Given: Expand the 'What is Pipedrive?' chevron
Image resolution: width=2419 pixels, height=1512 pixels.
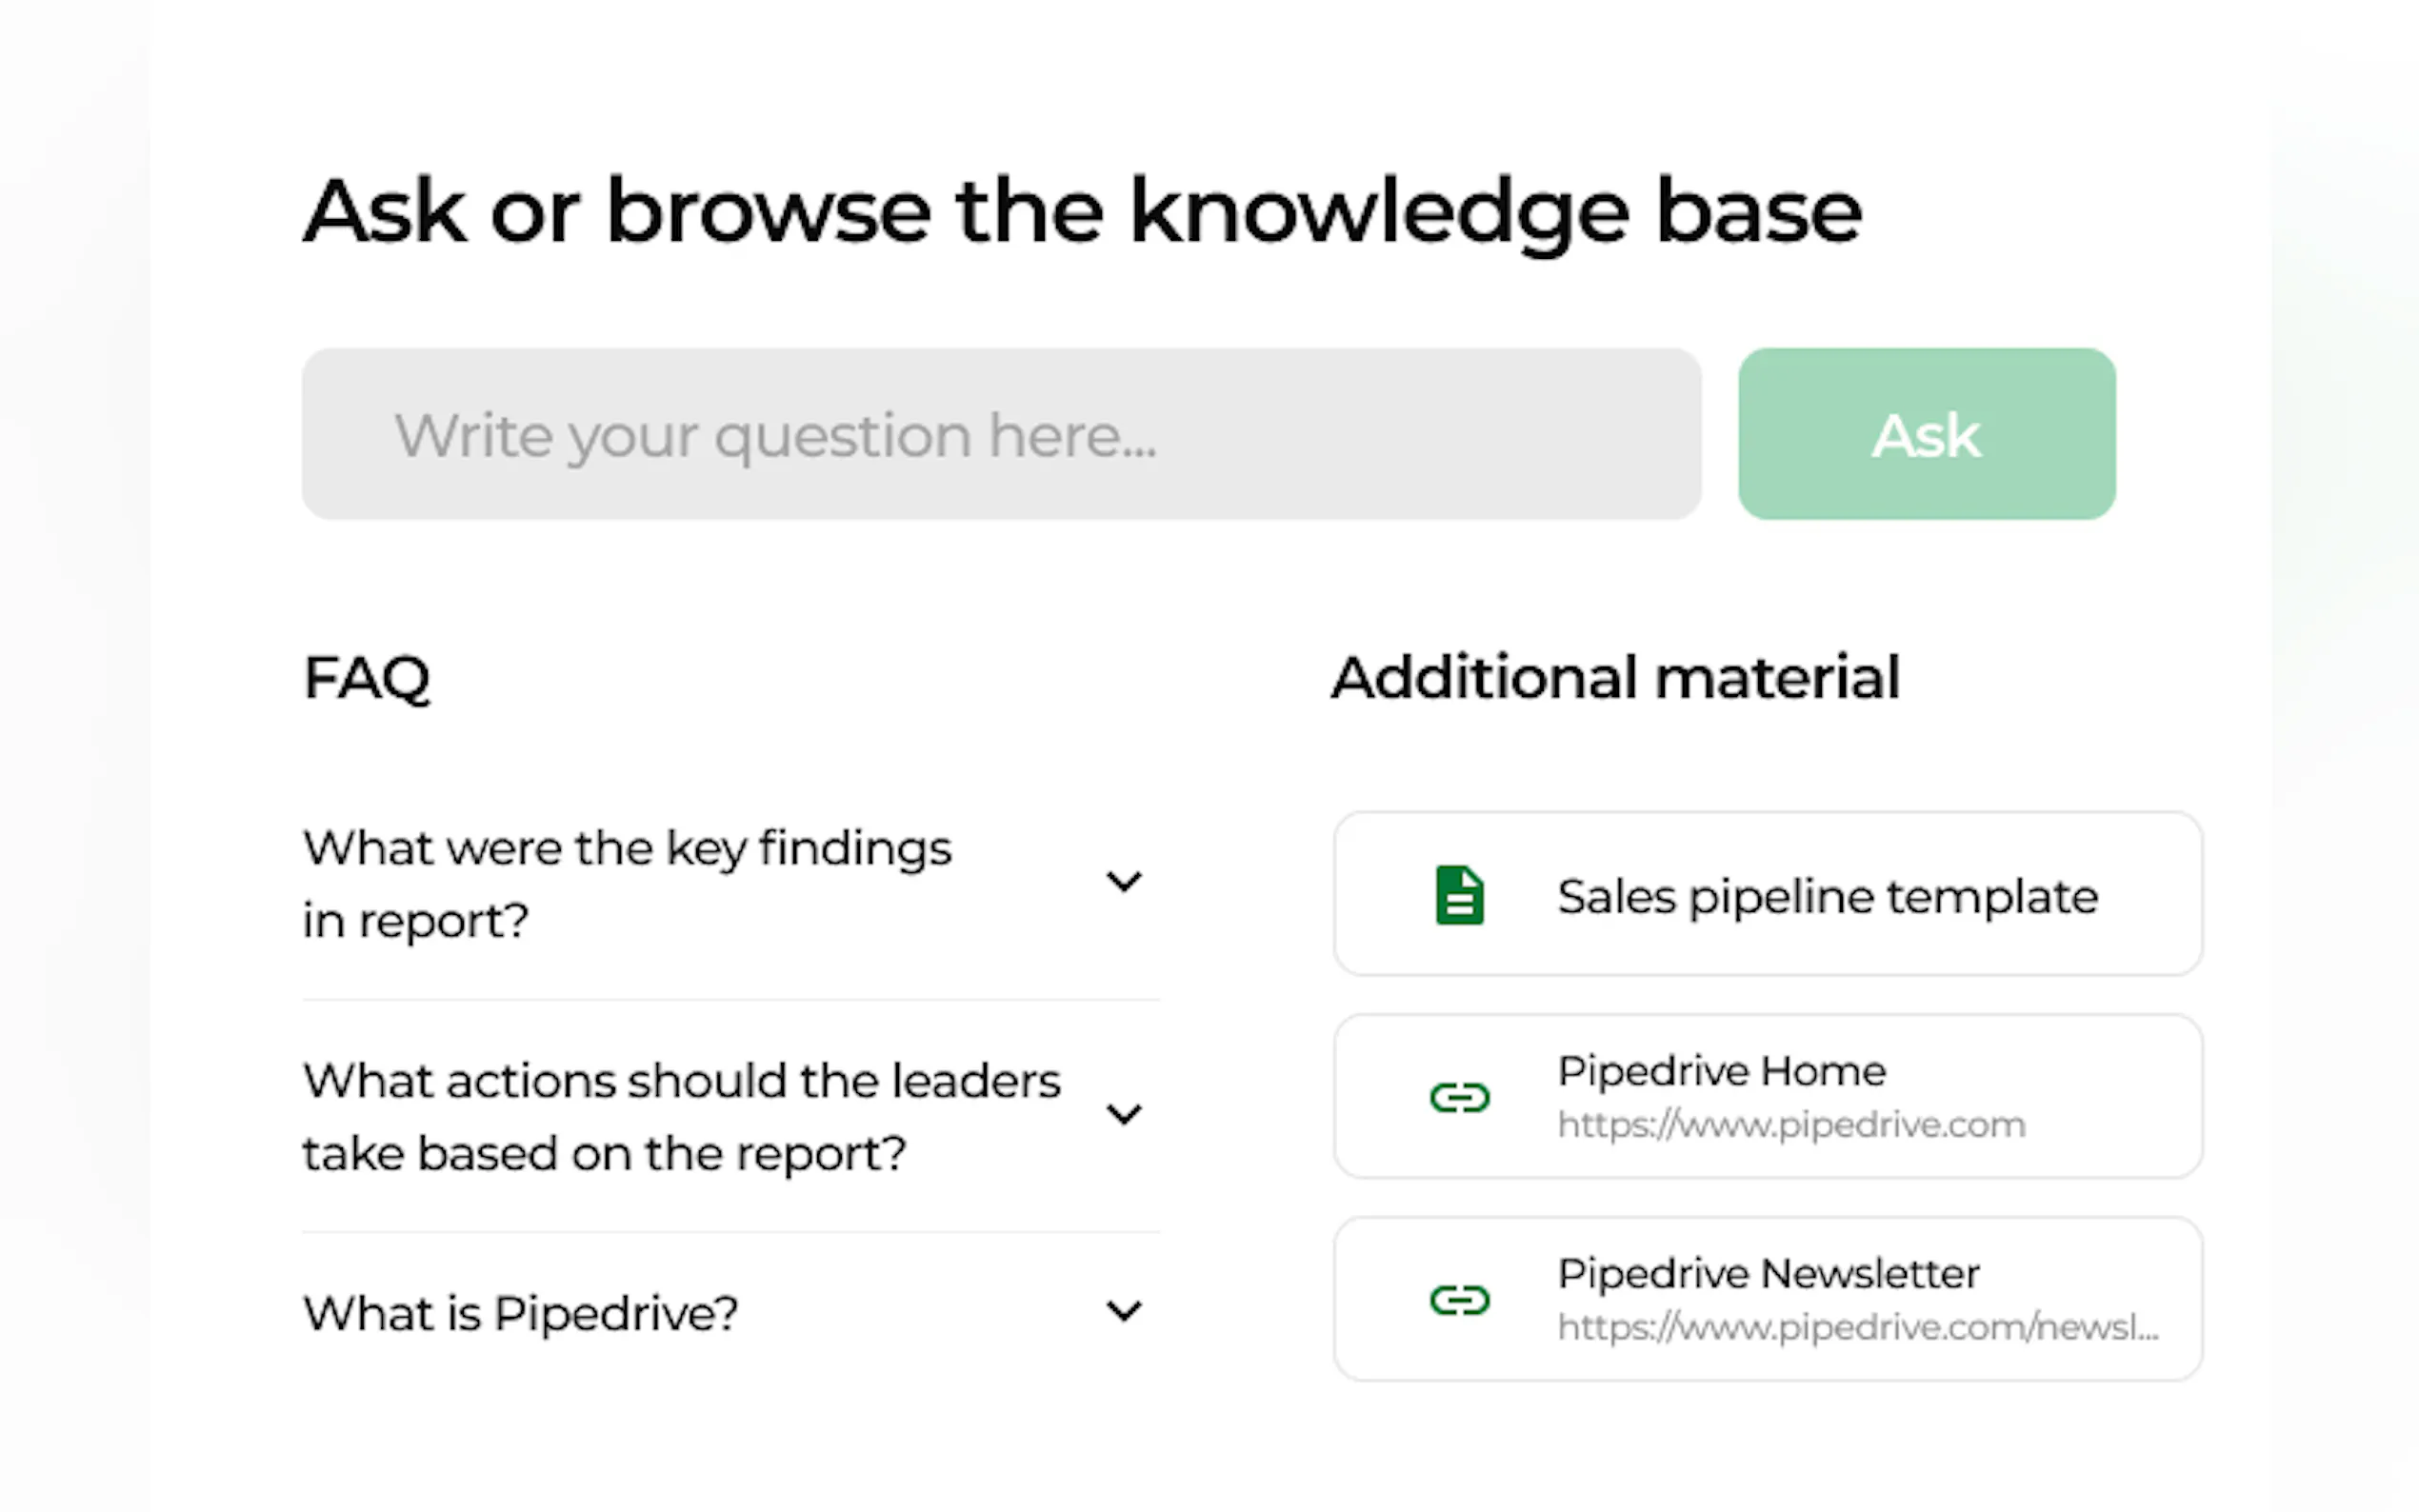Looking at the screenshot, I should [x=1124, y=1311].
